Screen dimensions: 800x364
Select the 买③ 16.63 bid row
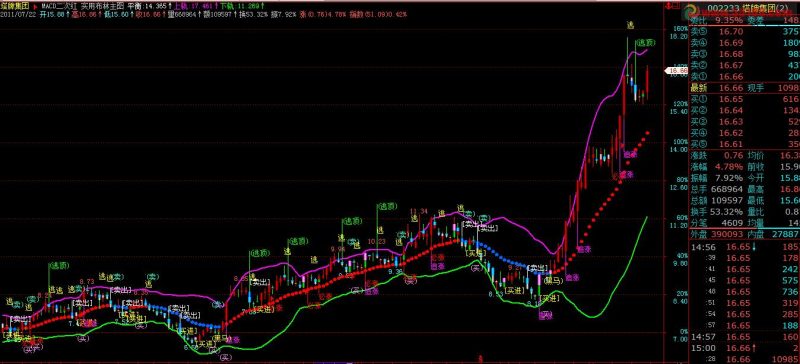[x=745, y=122]
